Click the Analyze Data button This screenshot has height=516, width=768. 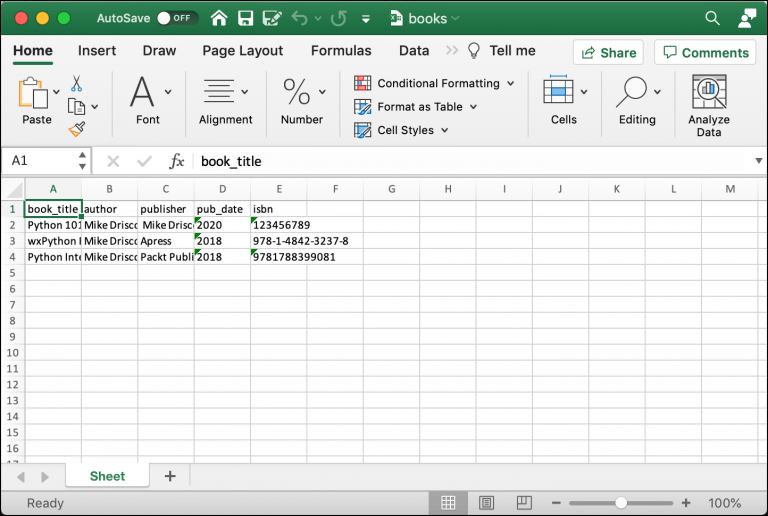click(x=709, y=105)
